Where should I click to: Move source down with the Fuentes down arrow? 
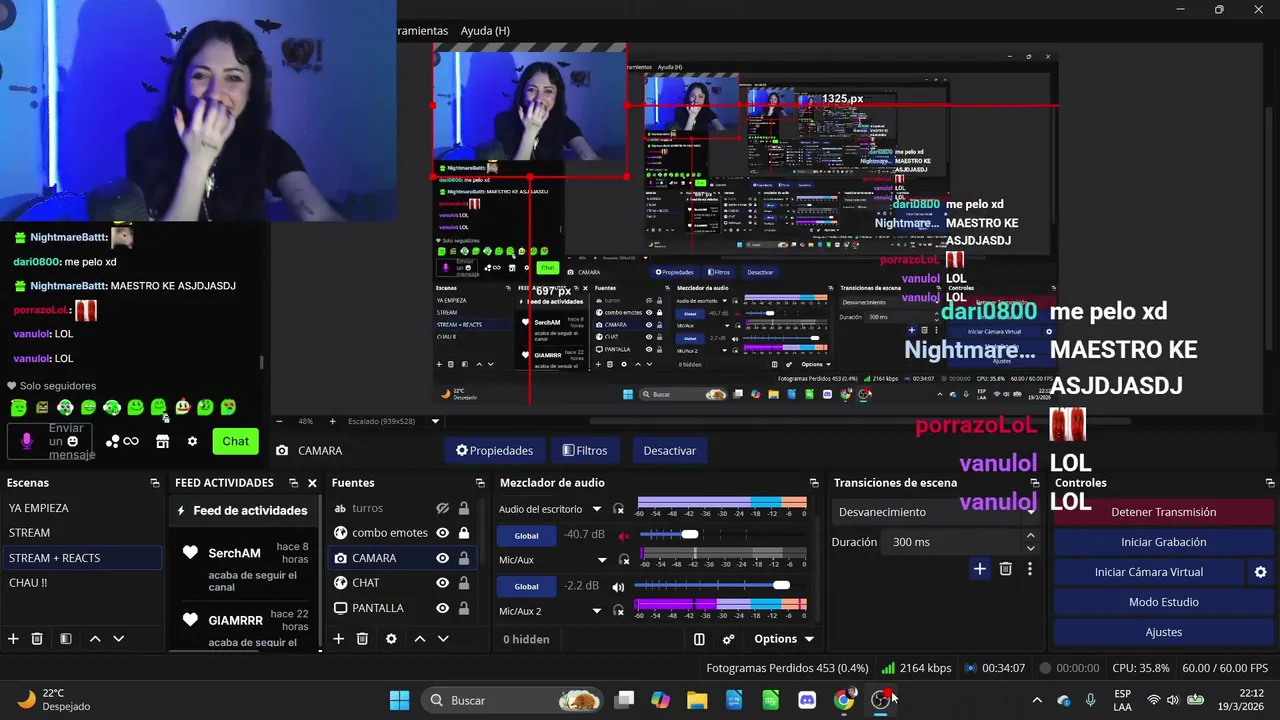tap(443, 639)
